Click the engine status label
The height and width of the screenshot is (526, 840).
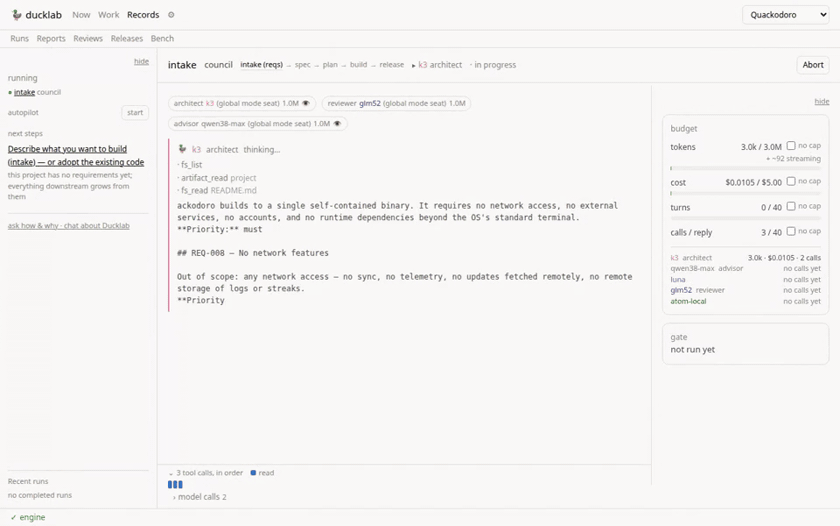pyautogui.click(x=32, y=517)
